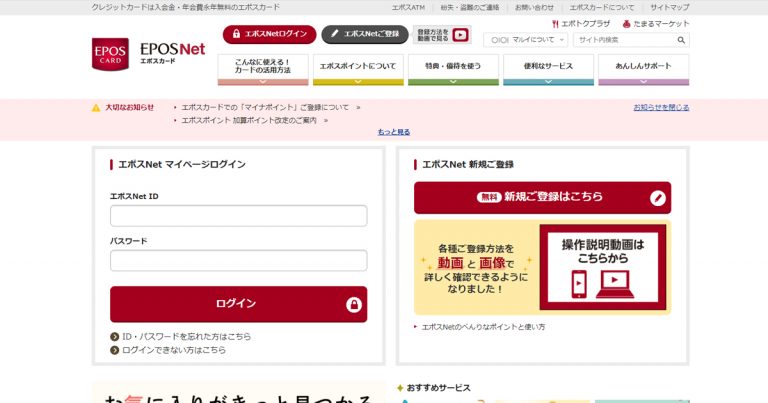Screen dimensions: 768x403
Task: Open サイトマップ top link
Action: click(x=670, y=7)
